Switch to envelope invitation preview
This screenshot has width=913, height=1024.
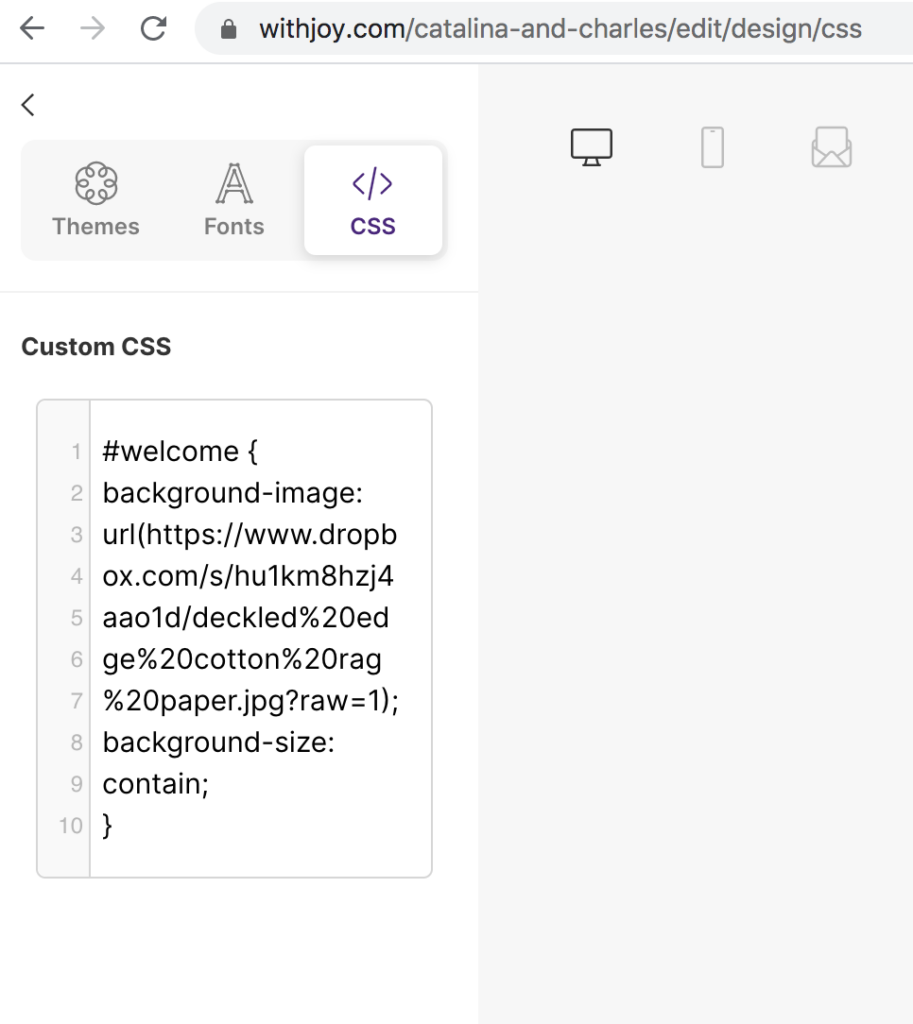click(x=831, y=147)
